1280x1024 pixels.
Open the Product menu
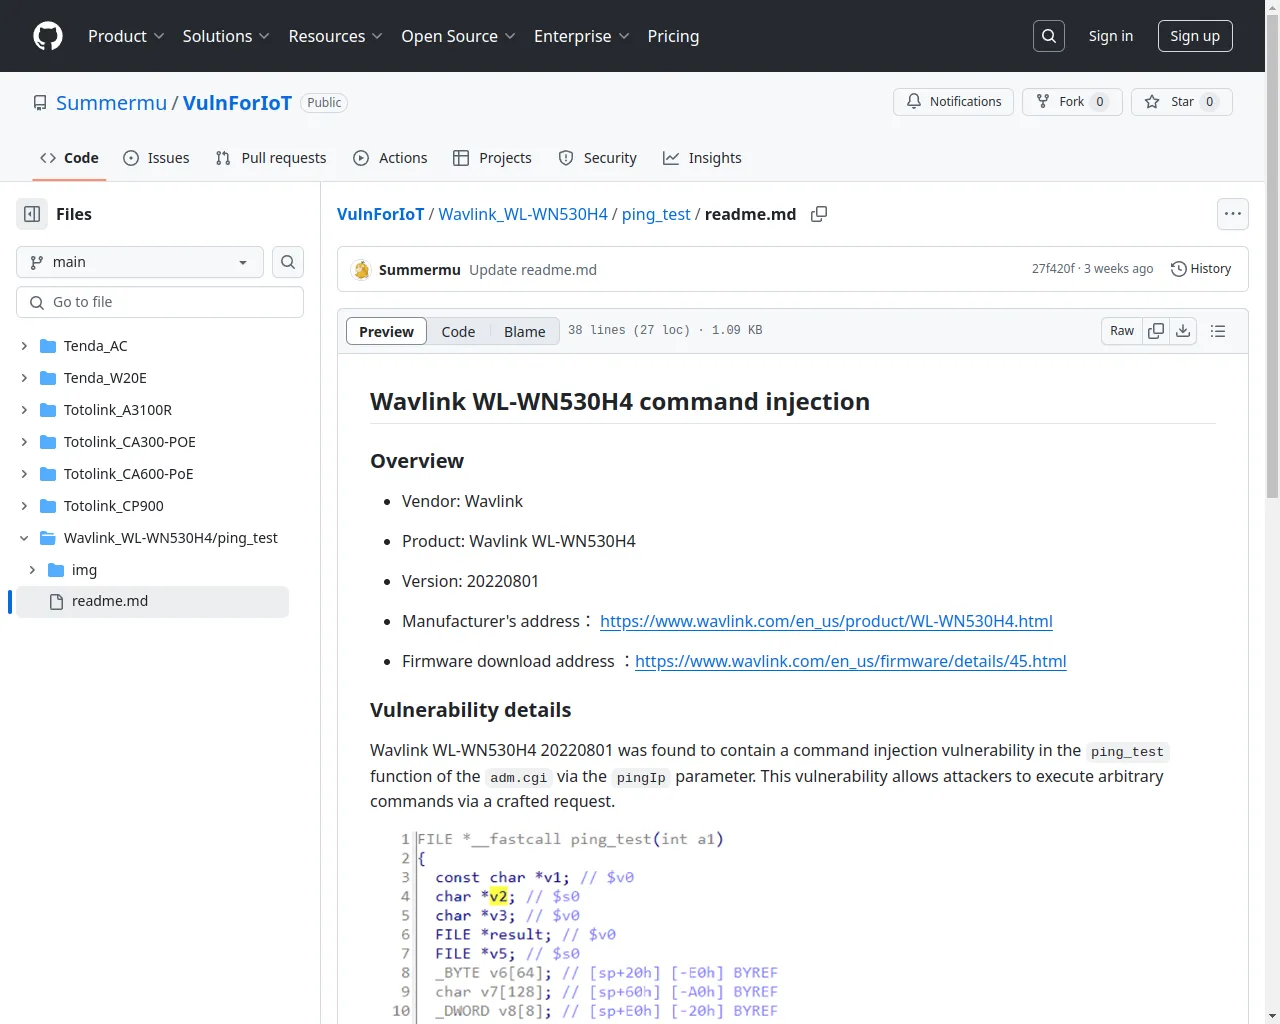click(126, 36)
